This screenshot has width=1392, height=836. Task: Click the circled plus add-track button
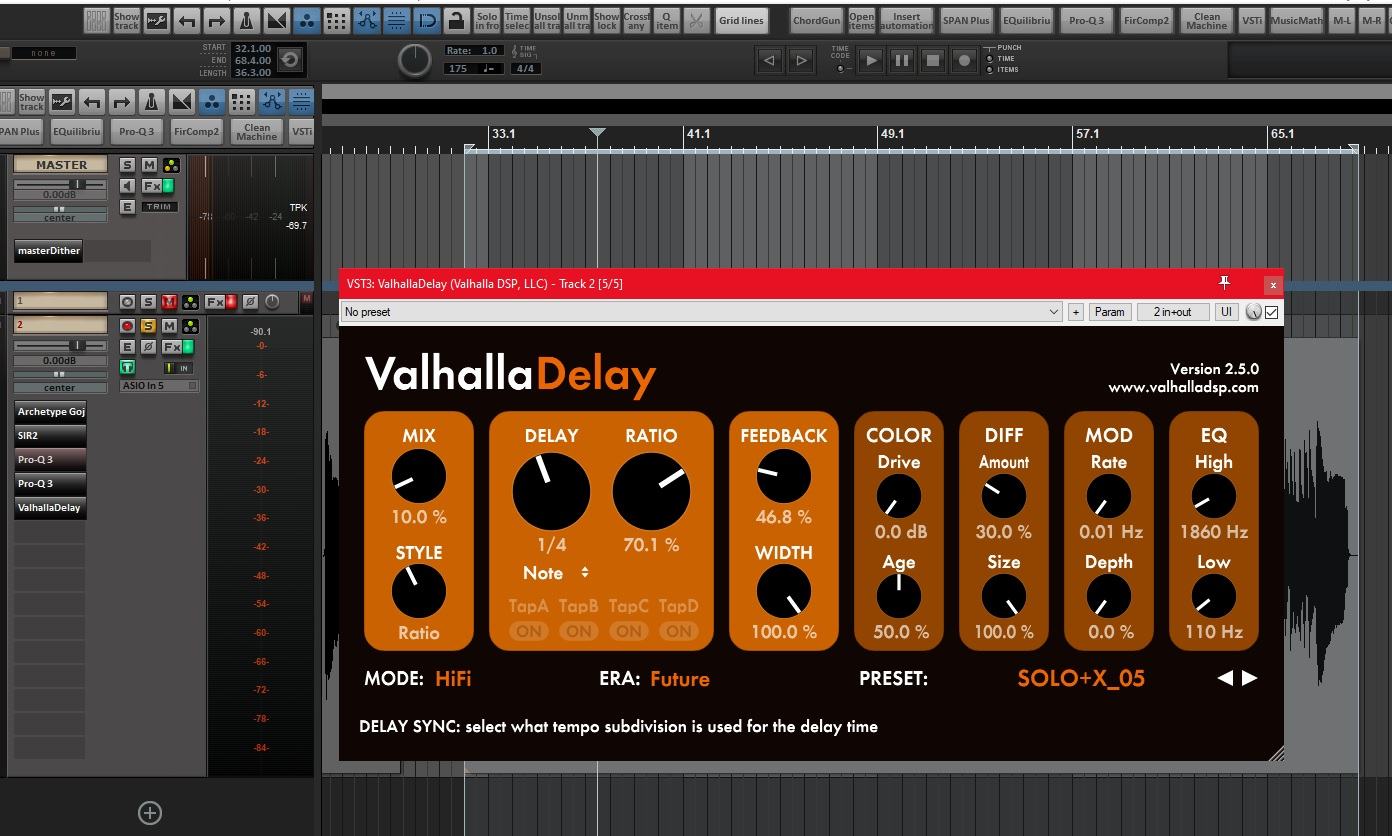150,813
